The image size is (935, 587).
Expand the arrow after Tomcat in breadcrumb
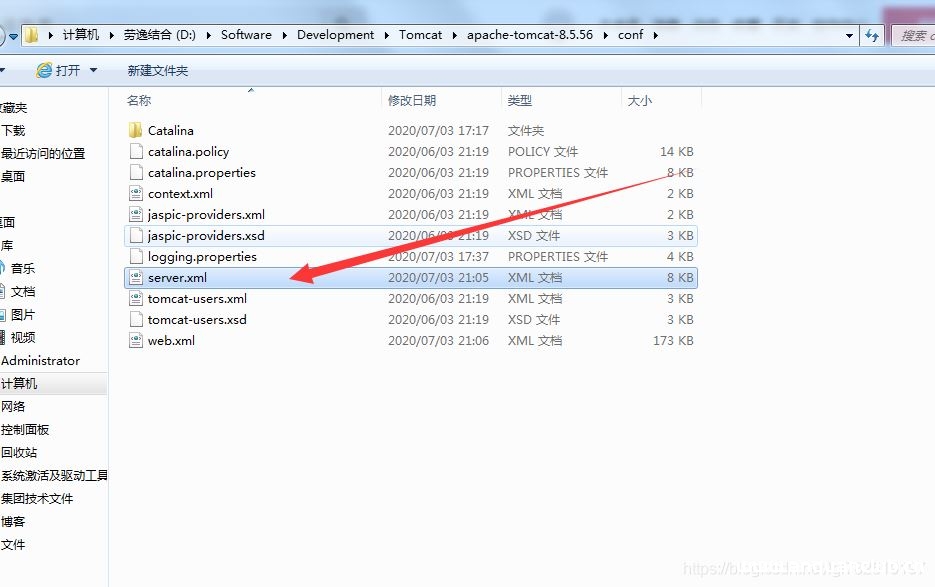[454, 35]
